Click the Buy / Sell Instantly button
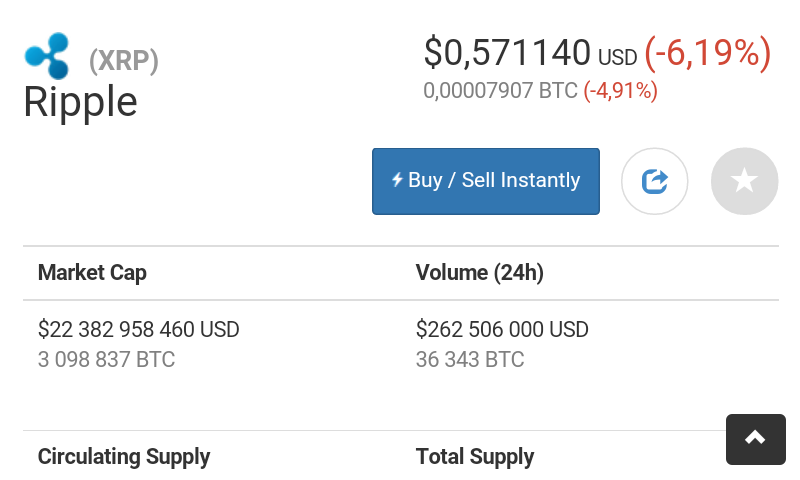800x480 pixels. tap(486, 181)
